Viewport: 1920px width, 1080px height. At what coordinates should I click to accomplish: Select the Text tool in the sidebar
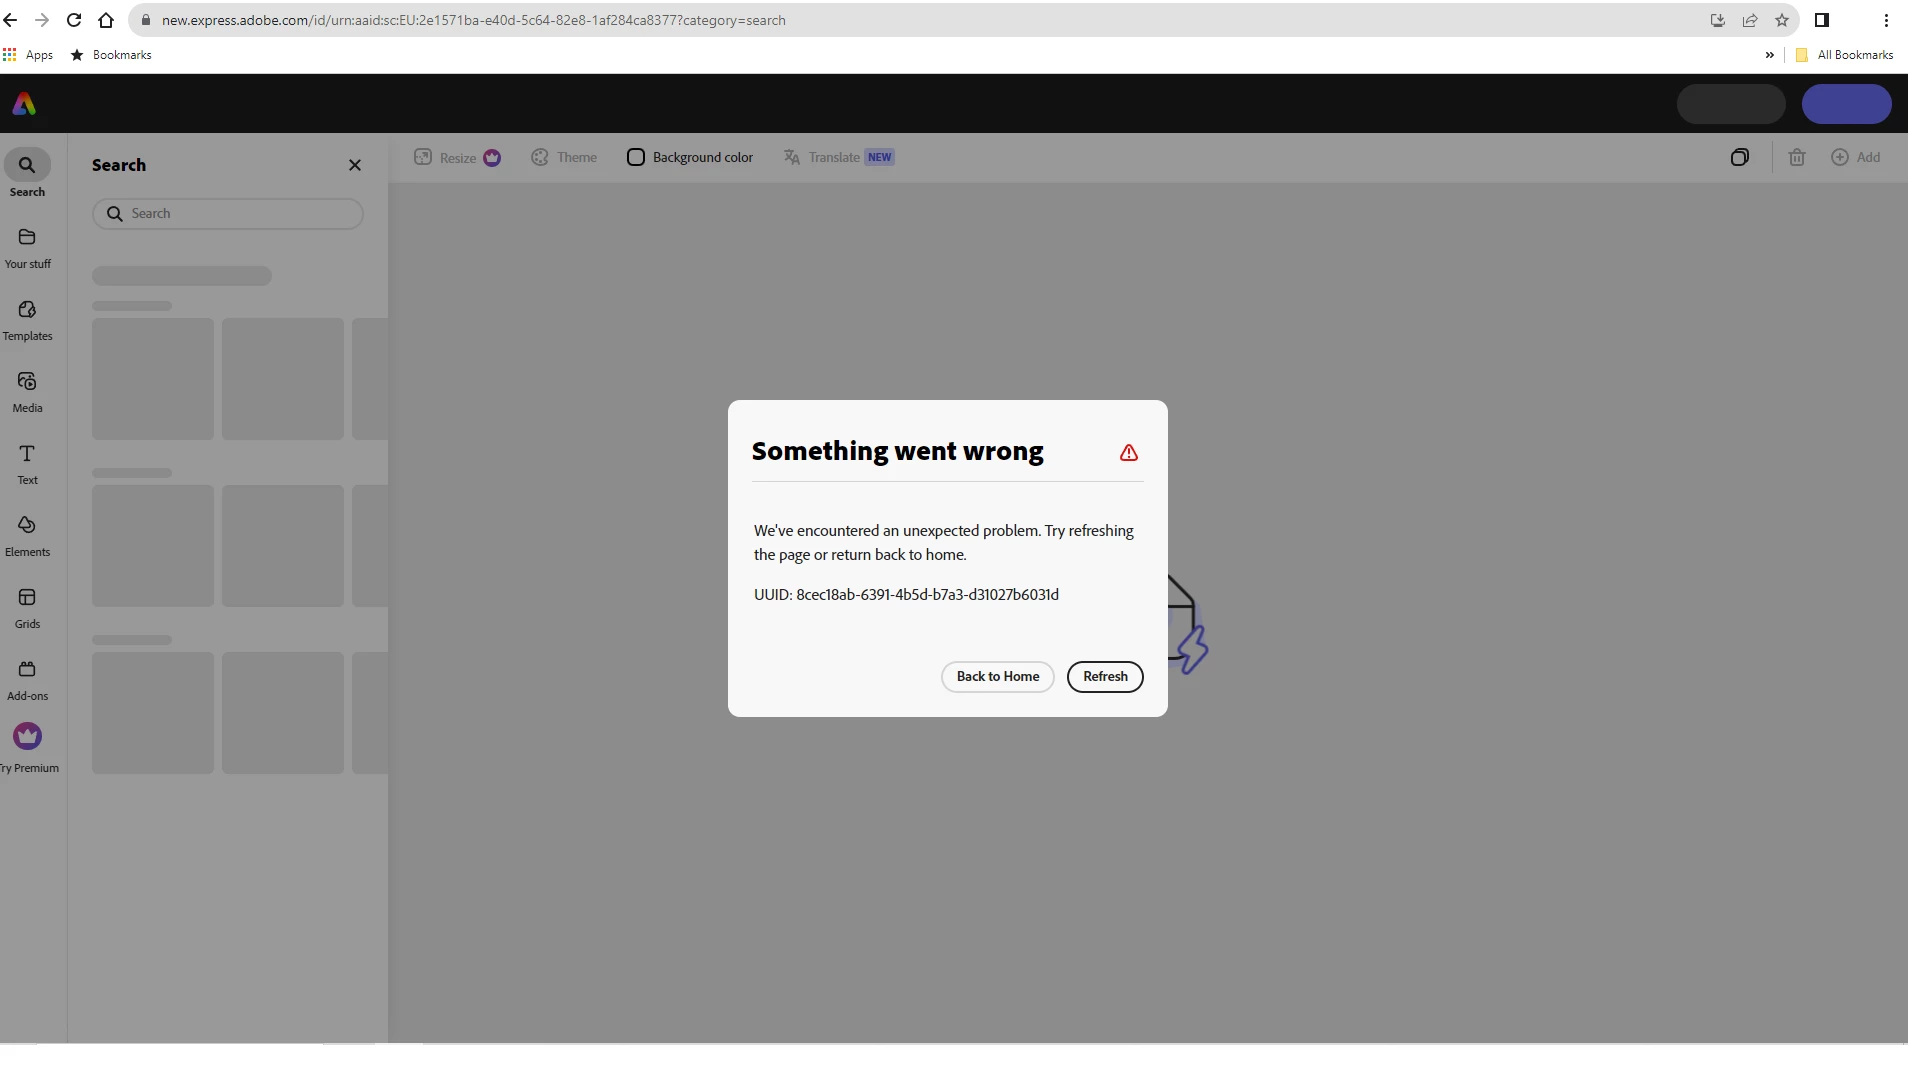coord(27,454)
